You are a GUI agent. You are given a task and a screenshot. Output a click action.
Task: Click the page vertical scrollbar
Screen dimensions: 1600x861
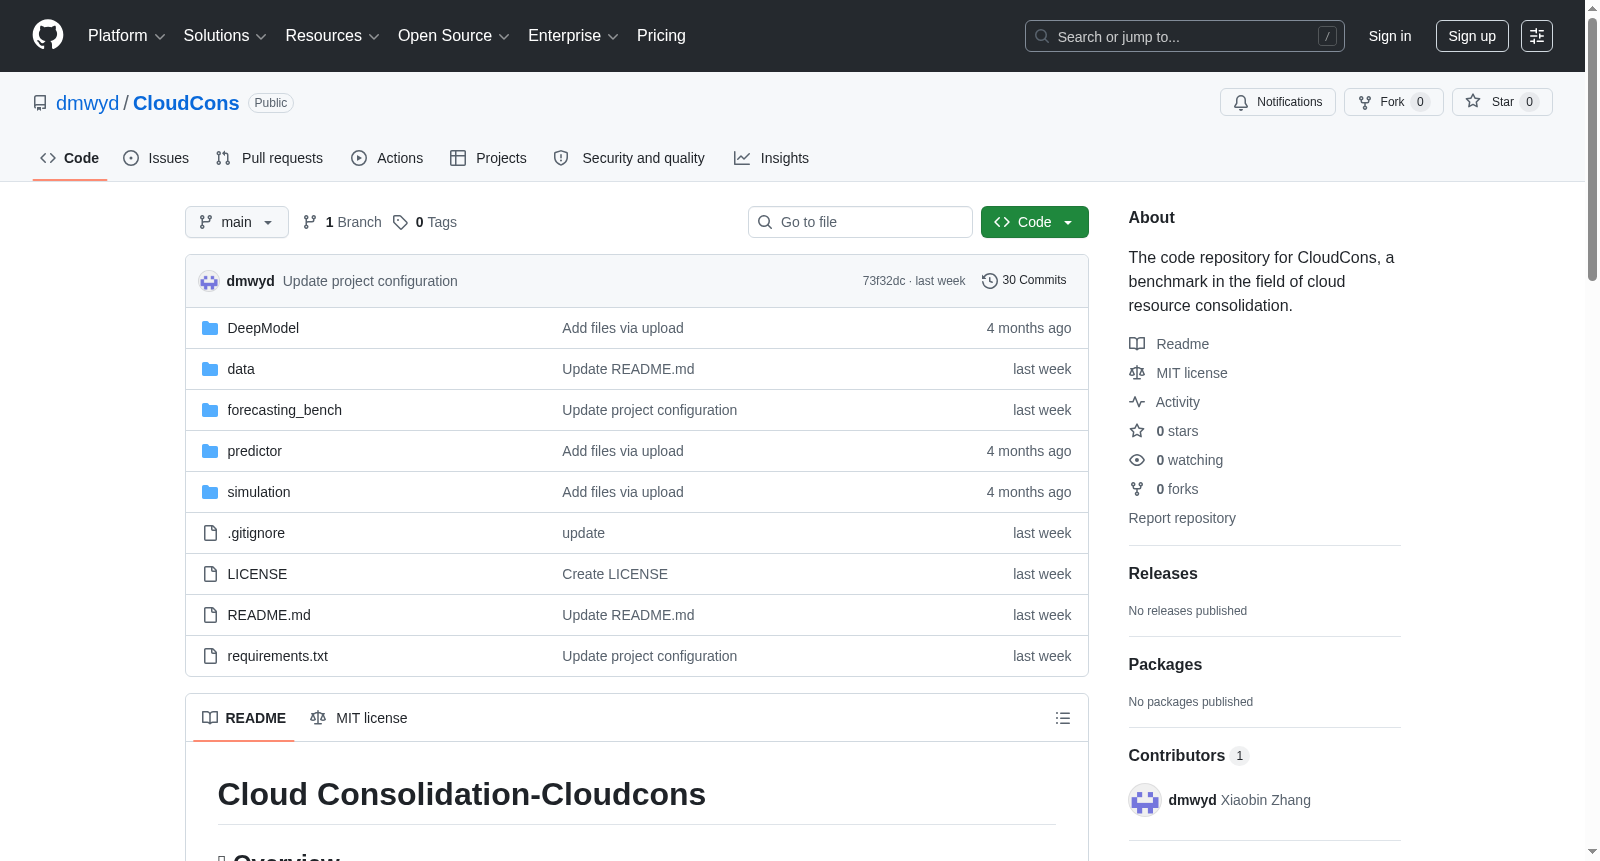(x=1592, y=150)
